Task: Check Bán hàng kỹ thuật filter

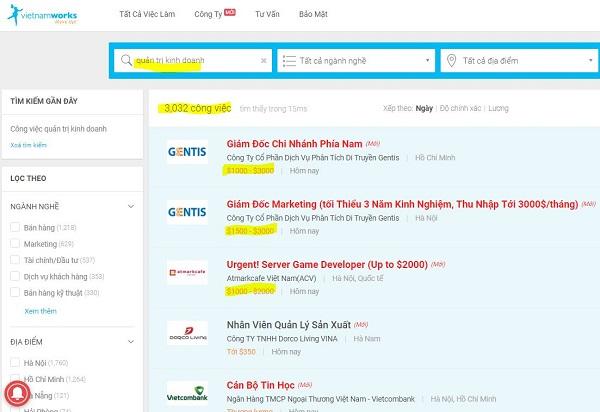Action: [x=15, y=293]
